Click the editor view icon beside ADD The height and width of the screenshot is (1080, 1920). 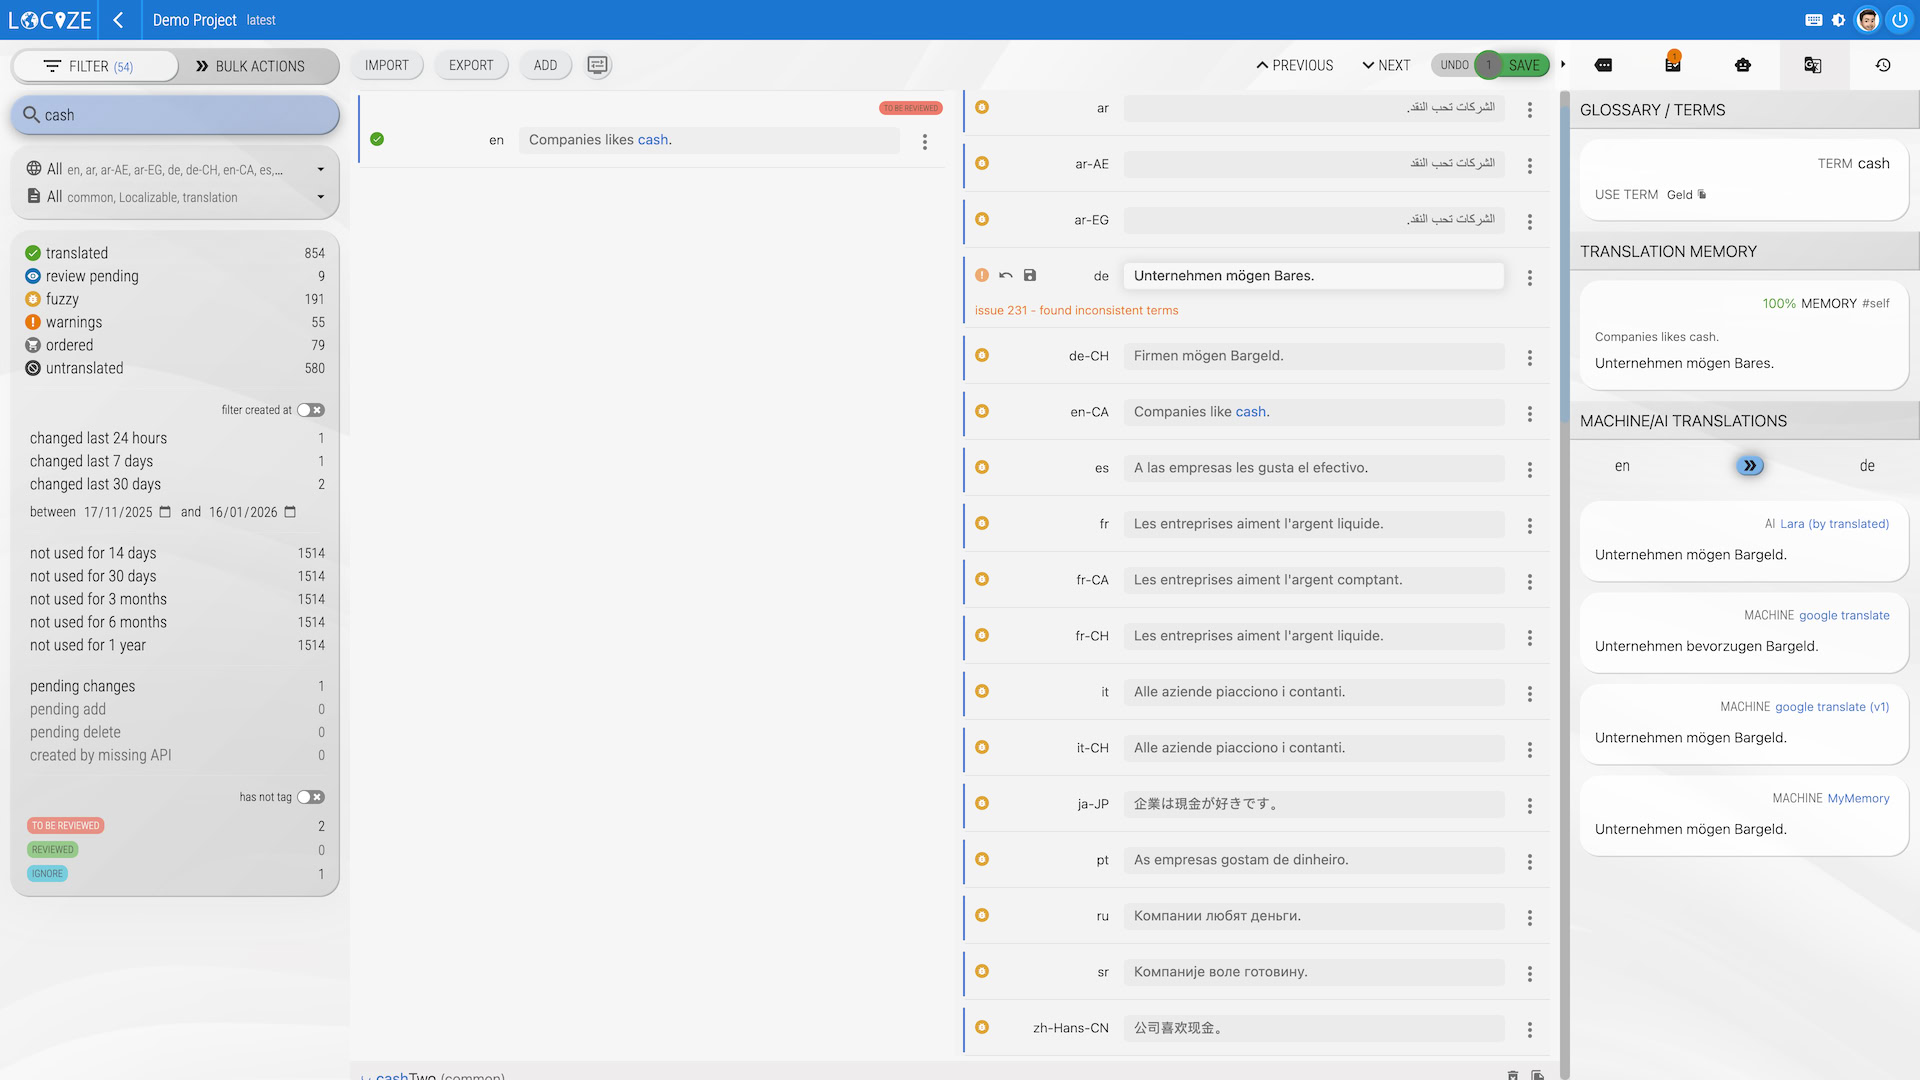pyautogui.click(x=597, y=65)
